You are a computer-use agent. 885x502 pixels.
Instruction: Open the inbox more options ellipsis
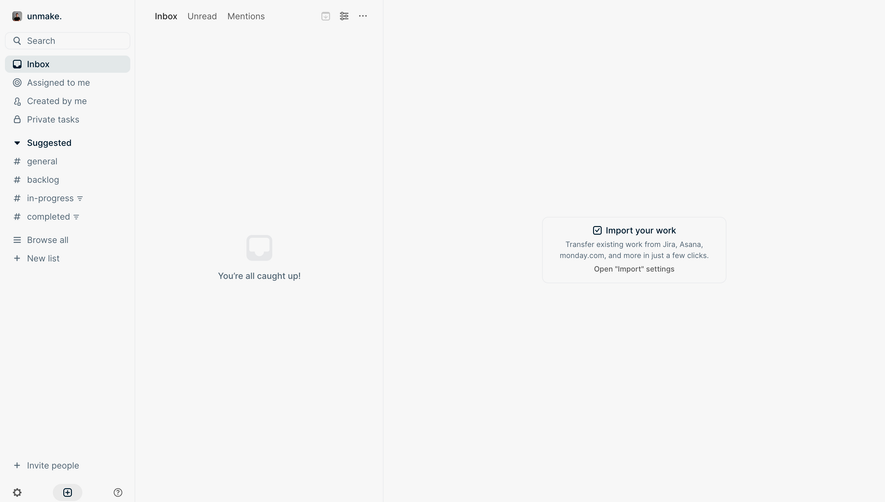(363, 16)
